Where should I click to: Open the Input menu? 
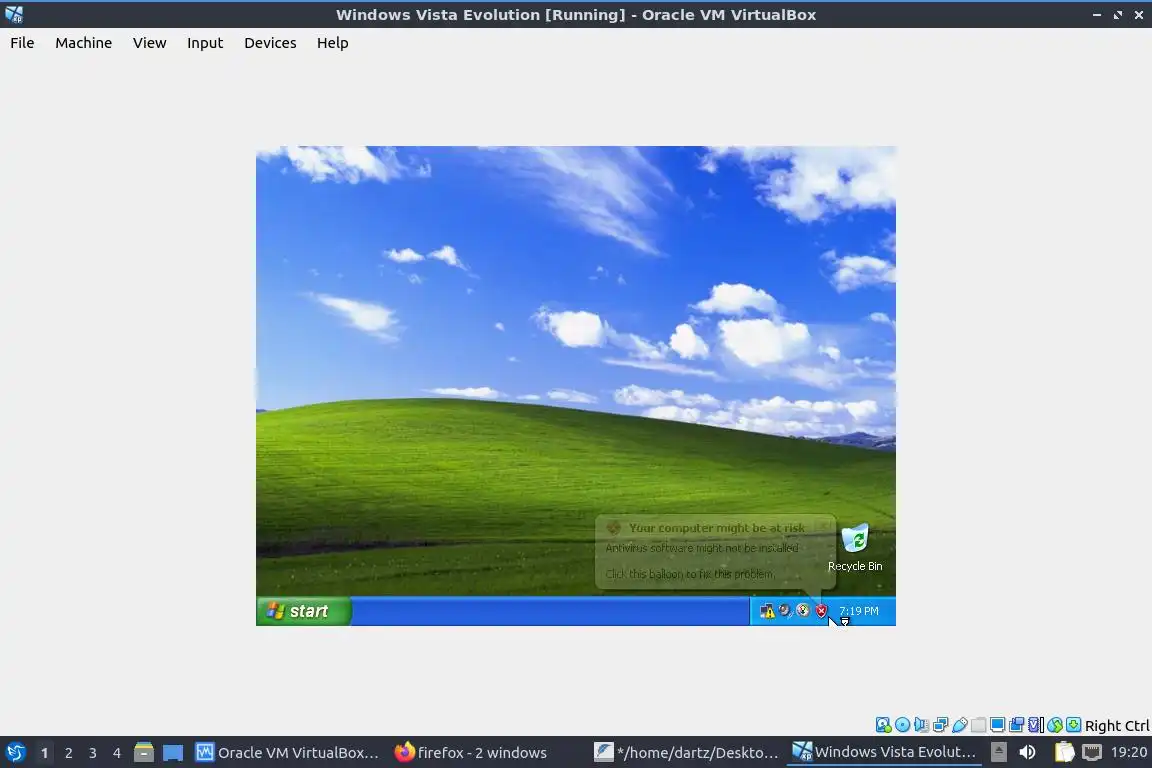204,43
